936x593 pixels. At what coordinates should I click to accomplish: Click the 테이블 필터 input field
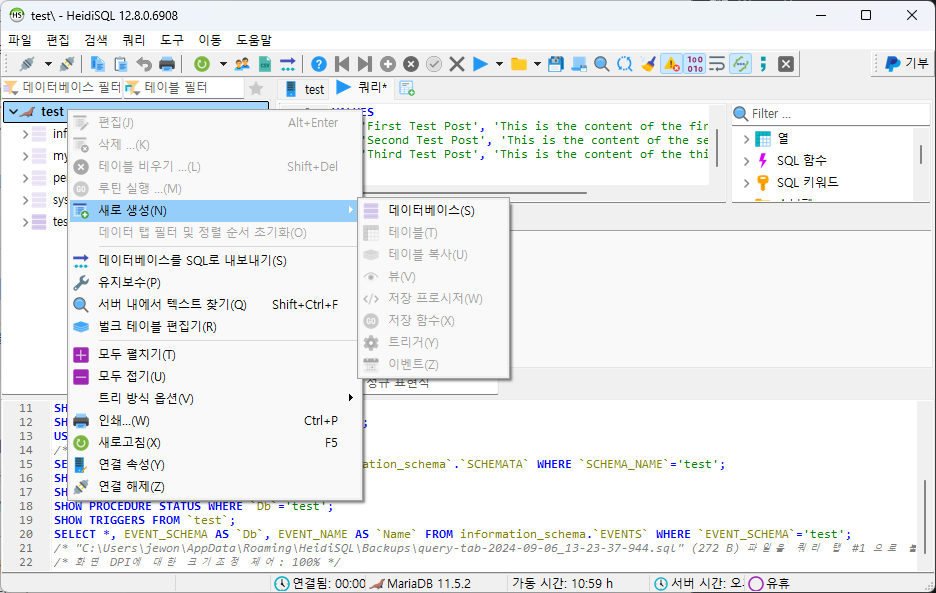pos(184,88)
